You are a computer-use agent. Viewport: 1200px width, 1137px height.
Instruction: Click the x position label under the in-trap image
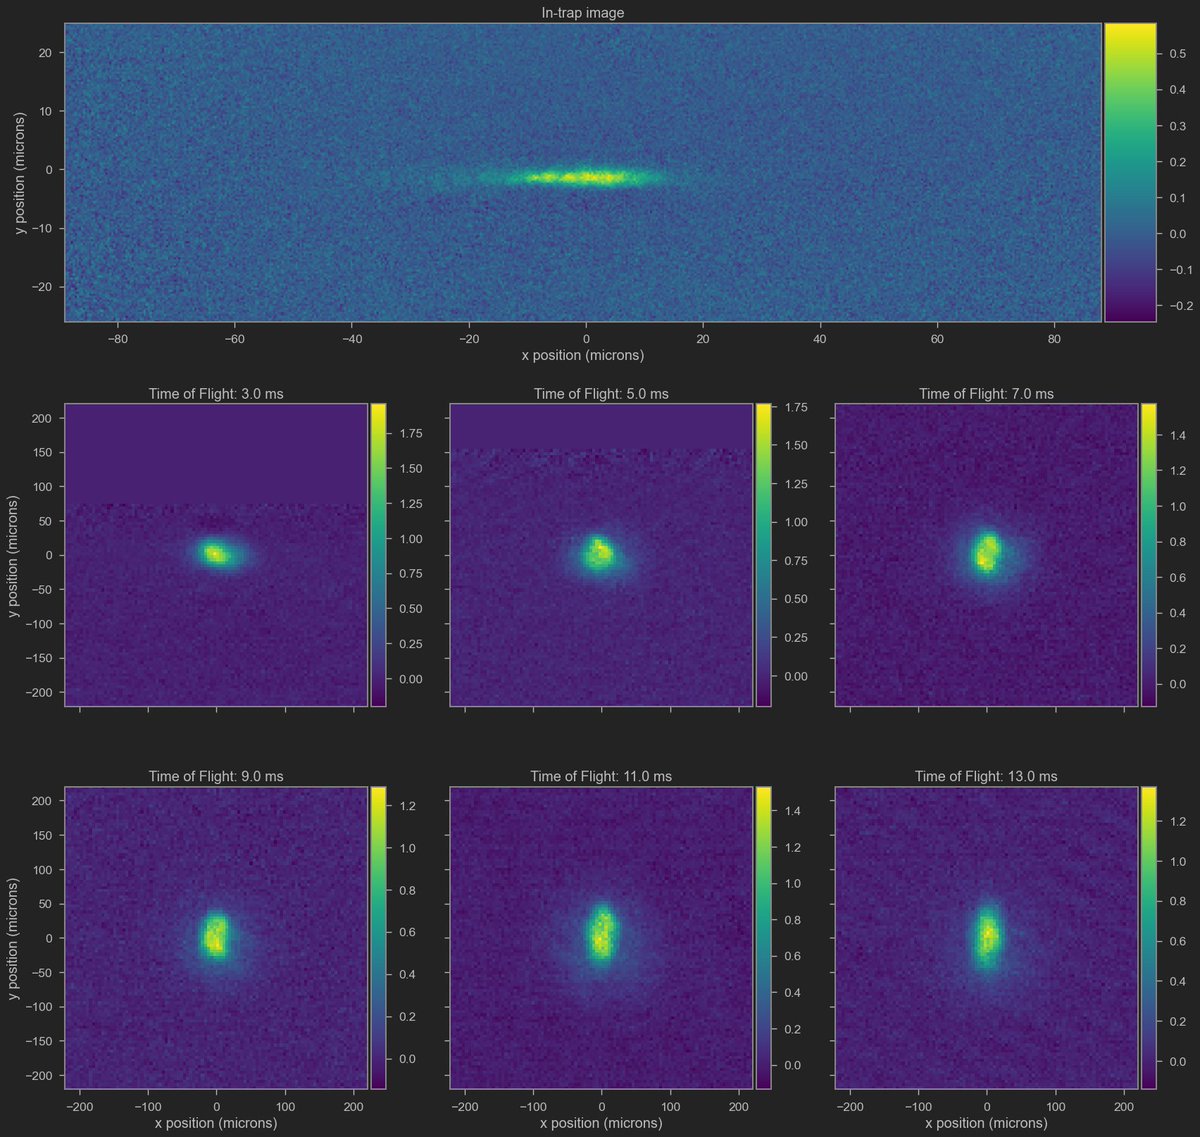click(x=583, y=355)
